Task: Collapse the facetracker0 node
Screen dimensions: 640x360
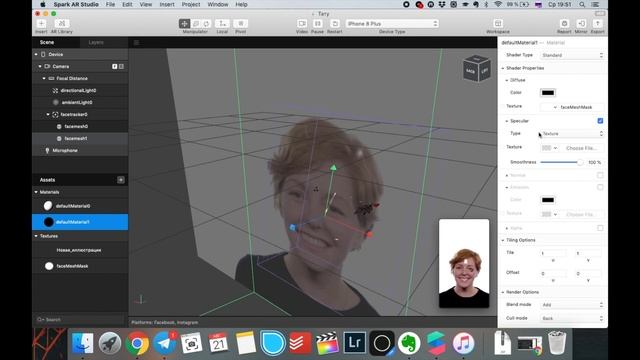Action: tap(48, 115)
